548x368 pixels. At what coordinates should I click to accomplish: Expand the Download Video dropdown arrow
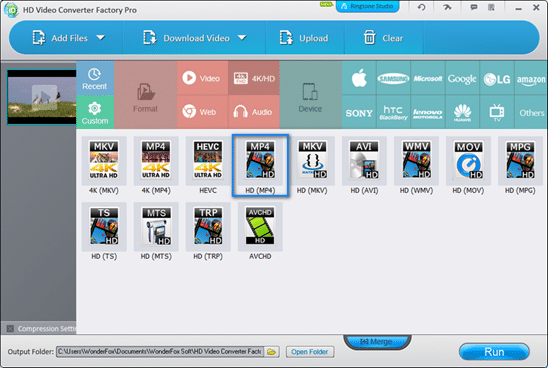point(242,37)
